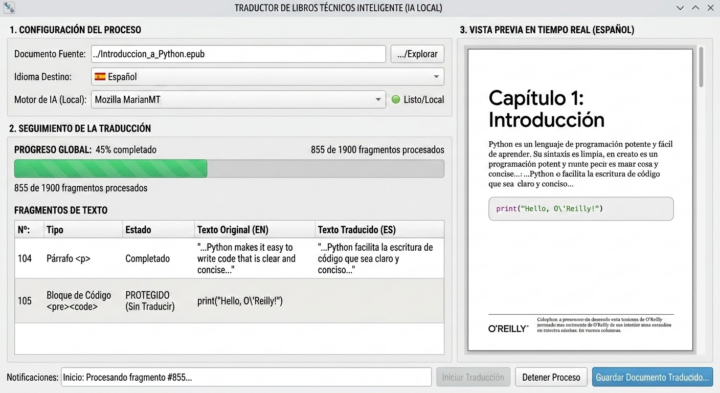The width and height of the screenshot is (720, 393).
Task: Click the green Listo/Local status indicator
Action: tap(395, 99)
